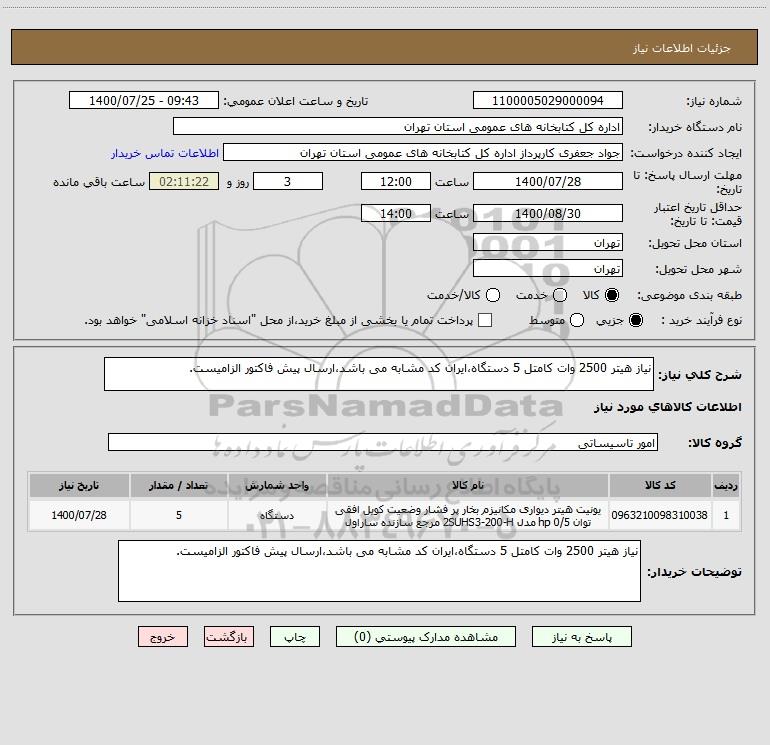The width and height of the screenshot is (770, 745).
Task: Open مشاهده مدارک پیوستی (0) button
Action: pos(426,637)
